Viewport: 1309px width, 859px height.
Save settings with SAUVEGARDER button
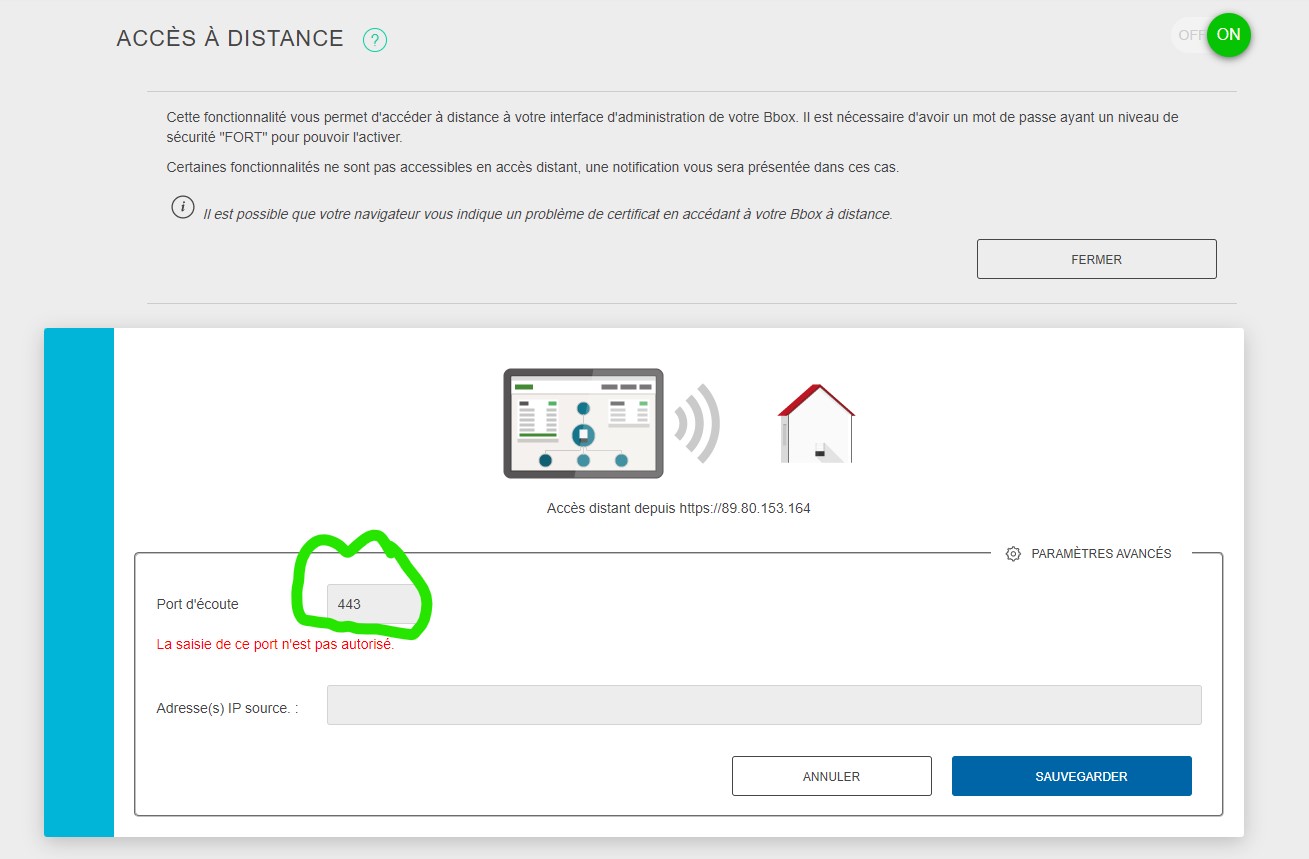pyautogui.click(x=1071, y=776)
